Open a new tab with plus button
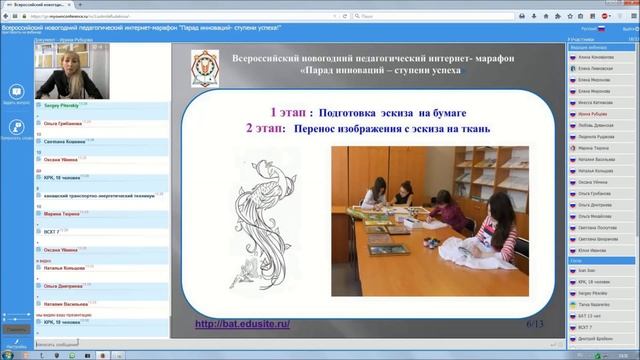The width and height of the screenshot is (640, 360). (80, 4)
